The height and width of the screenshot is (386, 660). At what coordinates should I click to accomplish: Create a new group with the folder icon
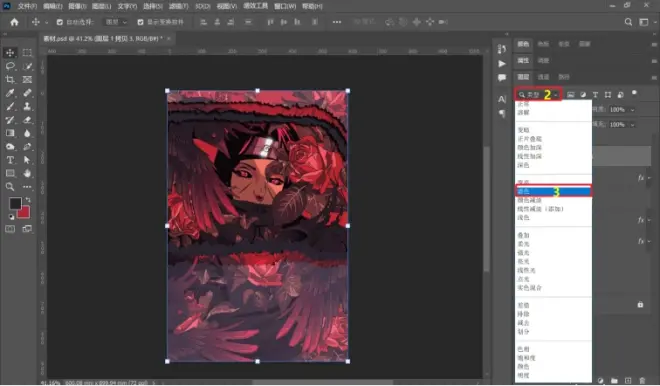tap(614, 380)
